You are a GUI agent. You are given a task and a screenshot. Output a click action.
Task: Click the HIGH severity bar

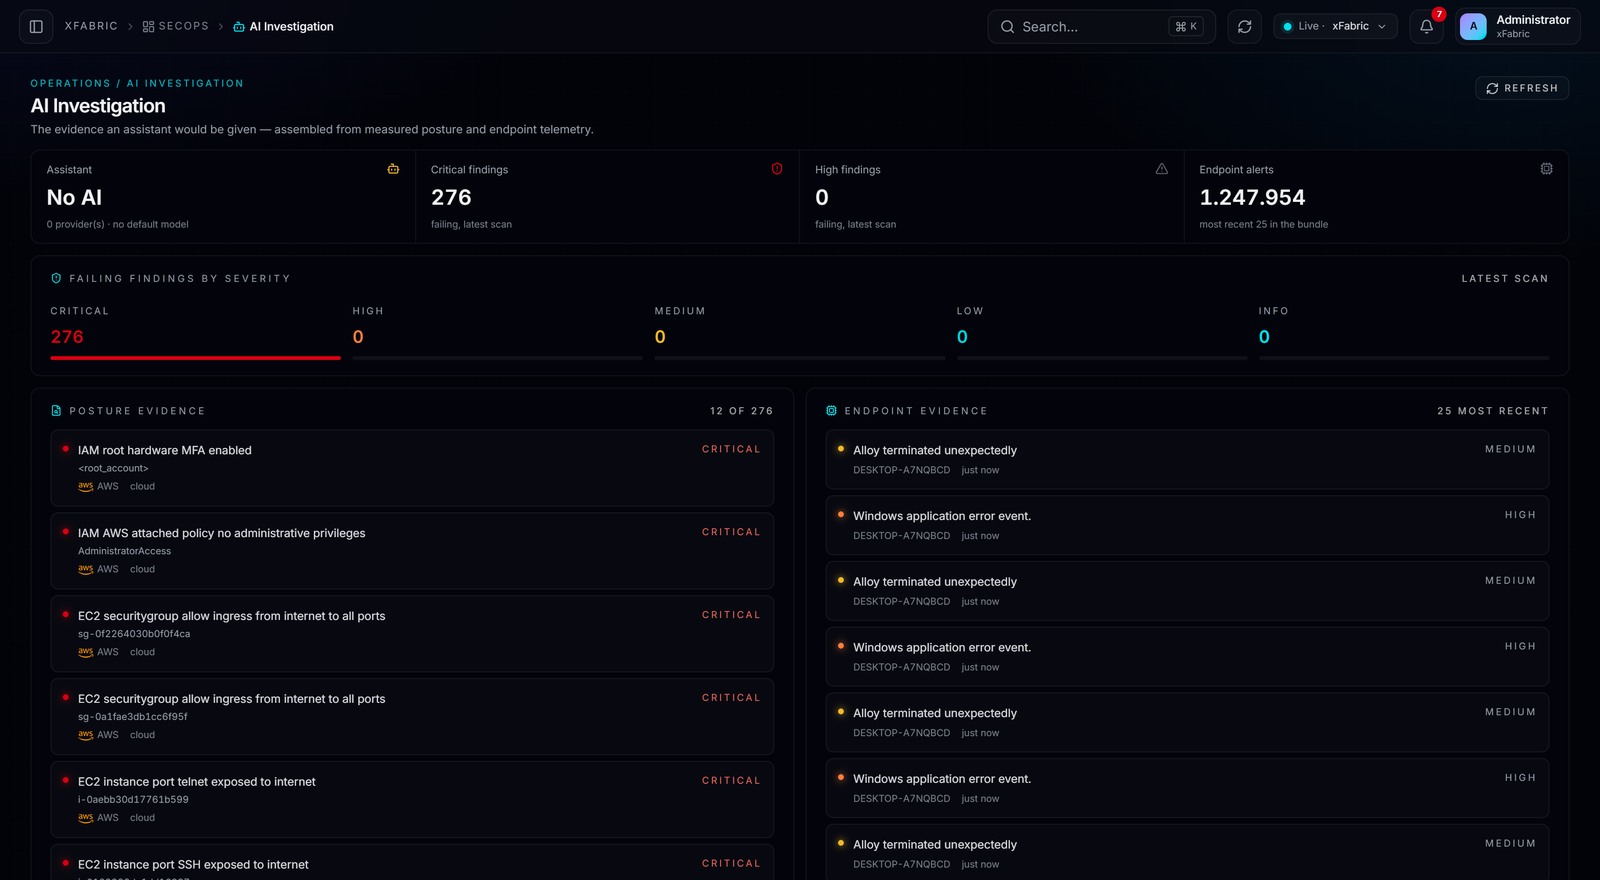pyautogui.click(x=497, y=357)
